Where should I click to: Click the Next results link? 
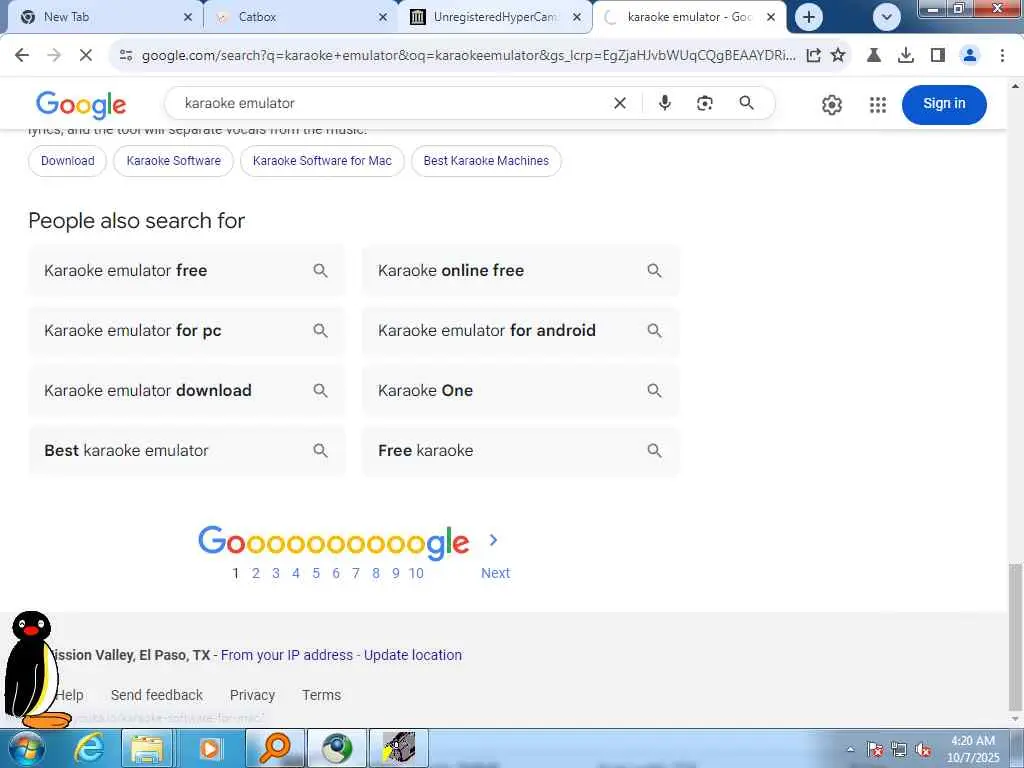tap(495, 573)
